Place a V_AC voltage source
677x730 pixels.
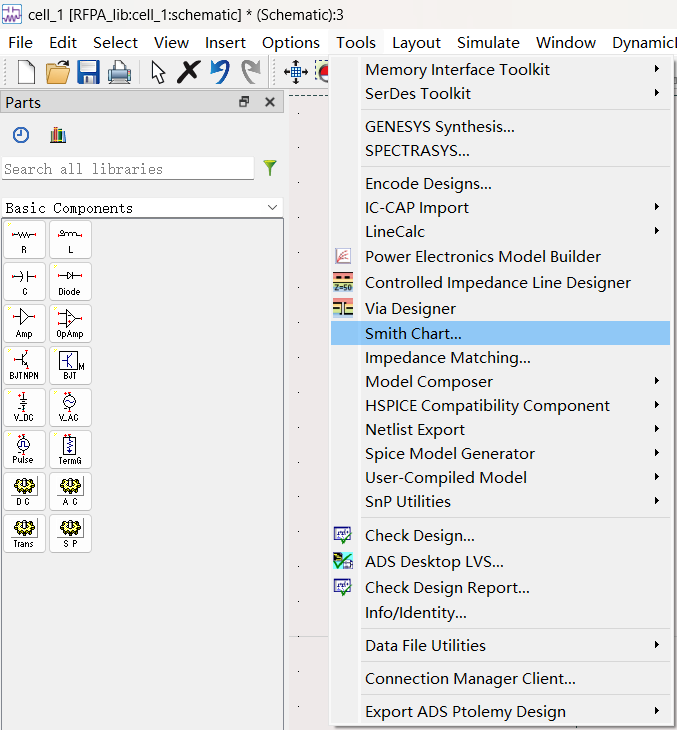coord(70,407)
